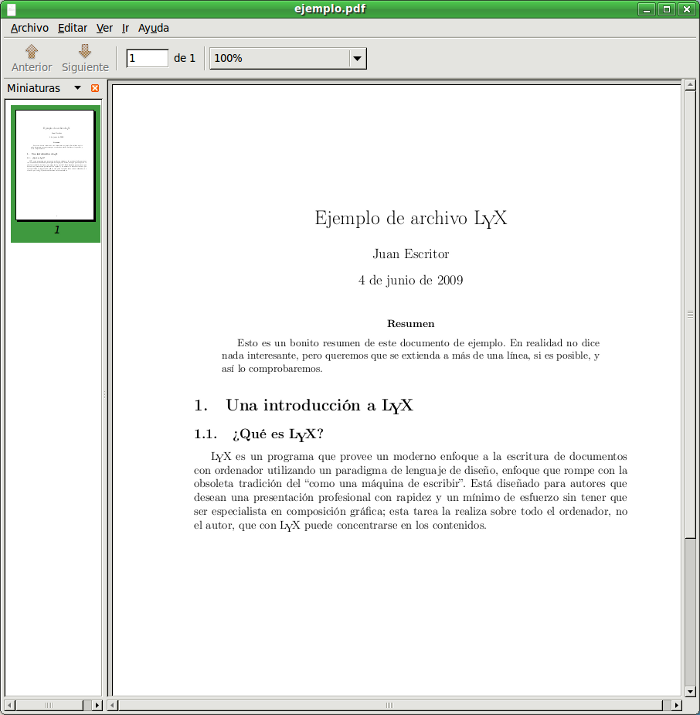This screenshot has width=700, height=715.
Task: Click document scrollbar down arrow
Action: coord(690,691)
